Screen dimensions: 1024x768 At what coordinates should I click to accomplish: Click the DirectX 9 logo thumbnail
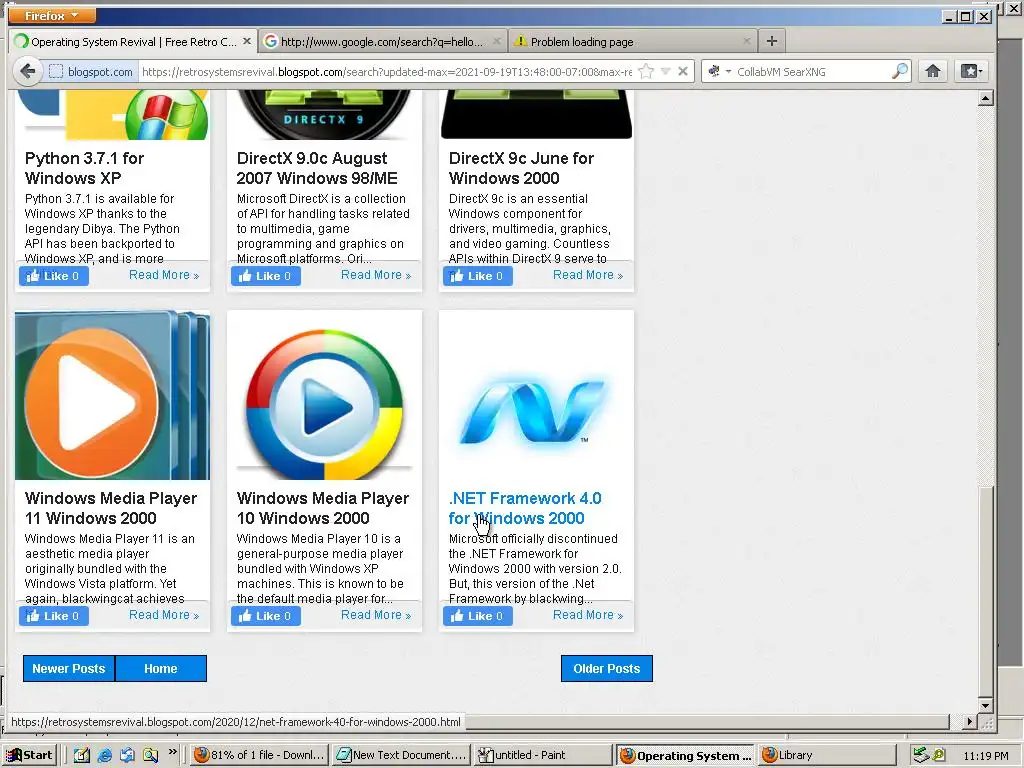click(x=325, y=115)
